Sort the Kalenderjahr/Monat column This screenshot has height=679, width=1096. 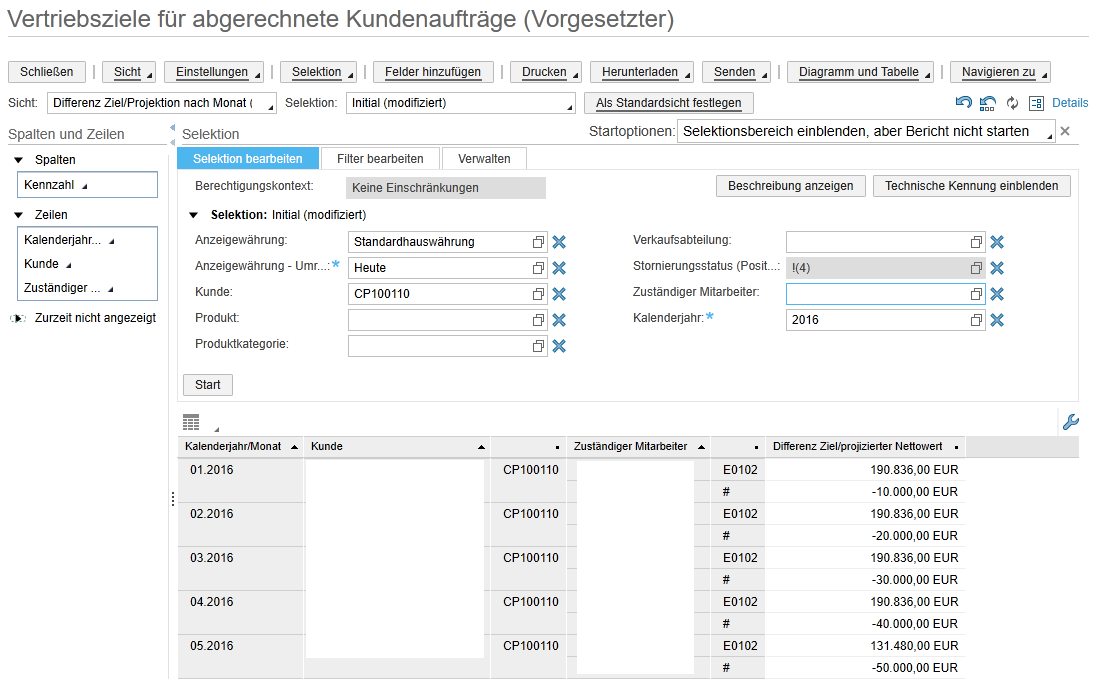pyautogui.click(x=294, y=447)
